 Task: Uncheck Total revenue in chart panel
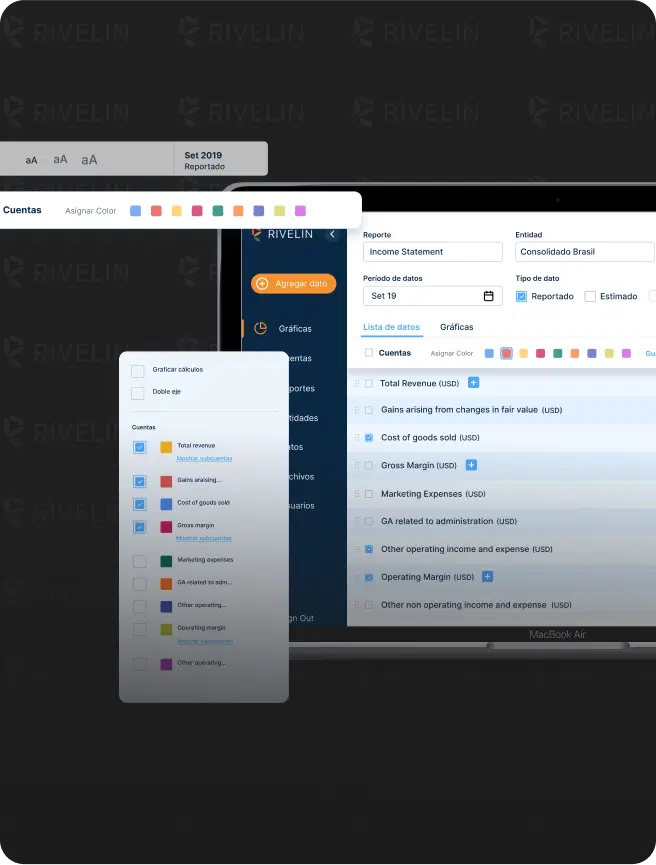pos(140,447)
